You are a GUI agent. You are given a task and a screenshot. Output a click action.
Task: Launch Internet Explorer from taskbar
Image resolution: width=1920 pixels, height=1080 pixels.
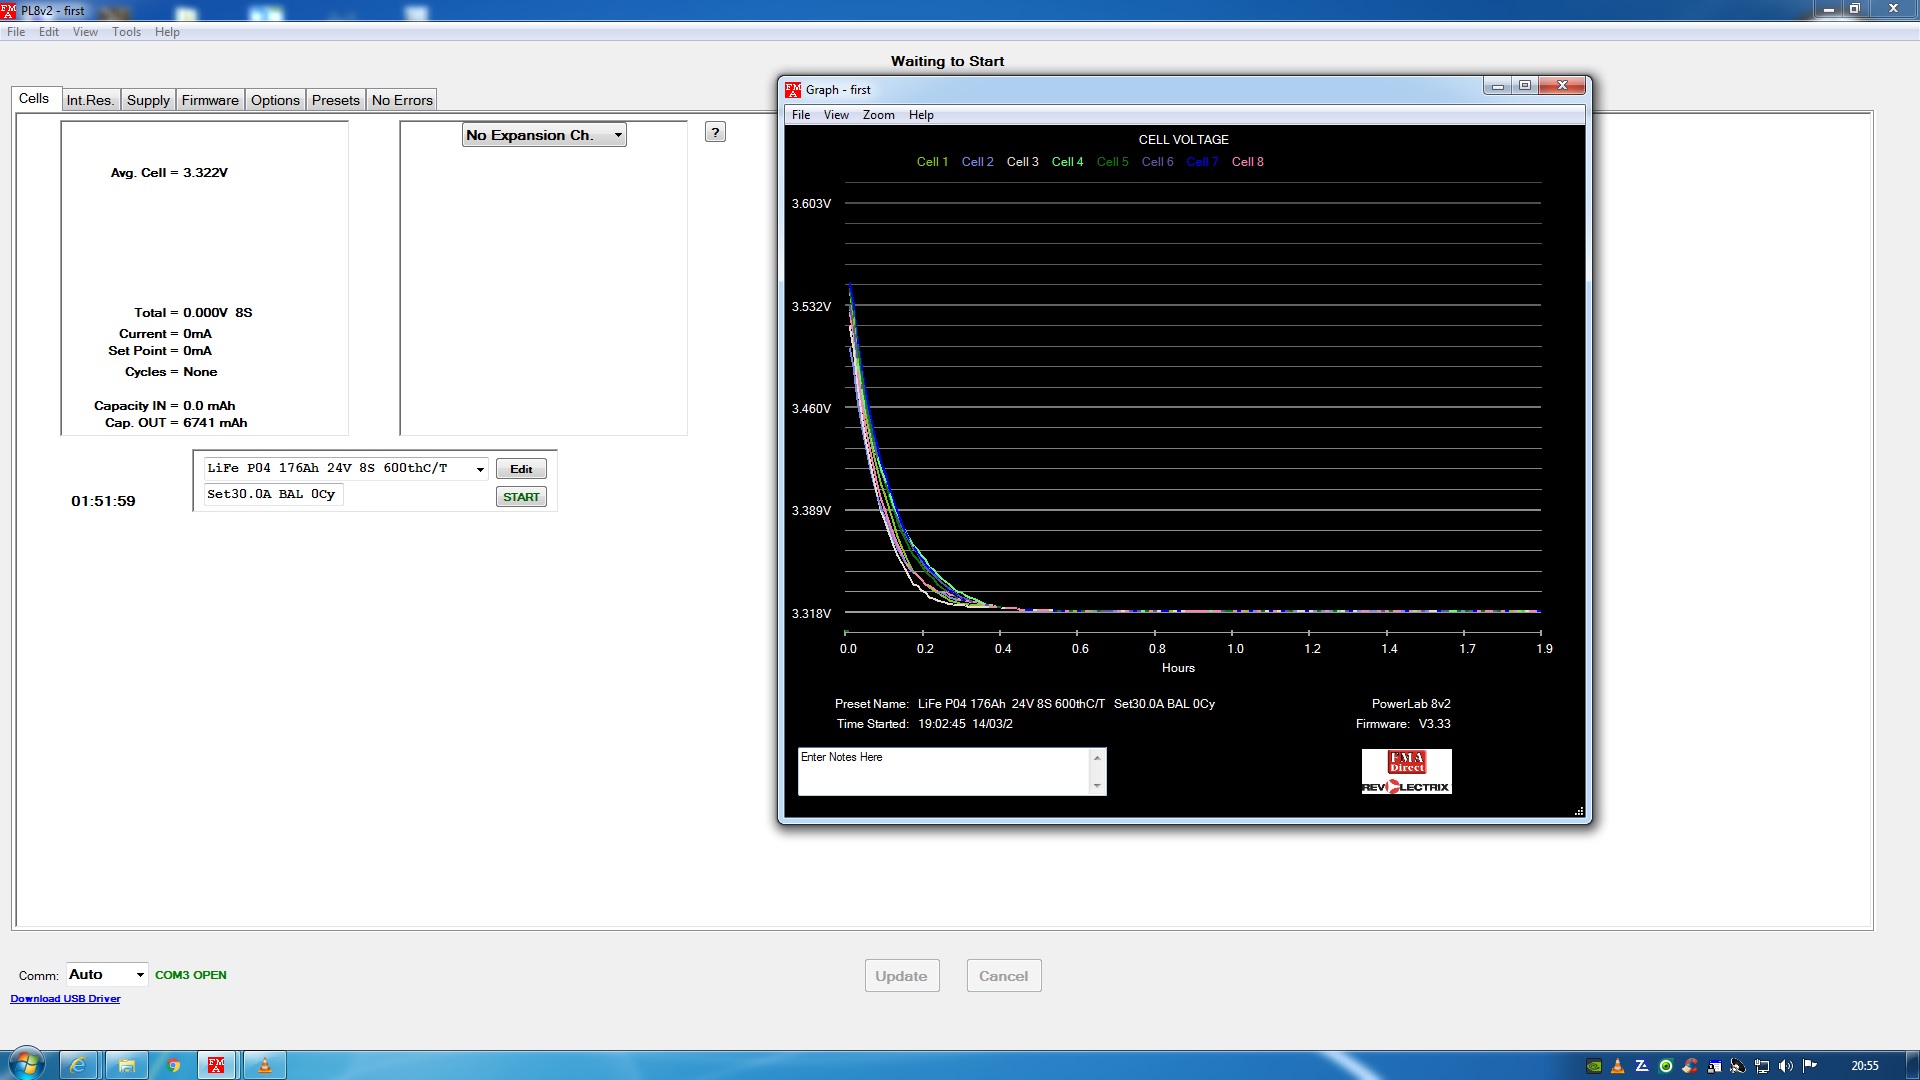tap(77, 1065)
